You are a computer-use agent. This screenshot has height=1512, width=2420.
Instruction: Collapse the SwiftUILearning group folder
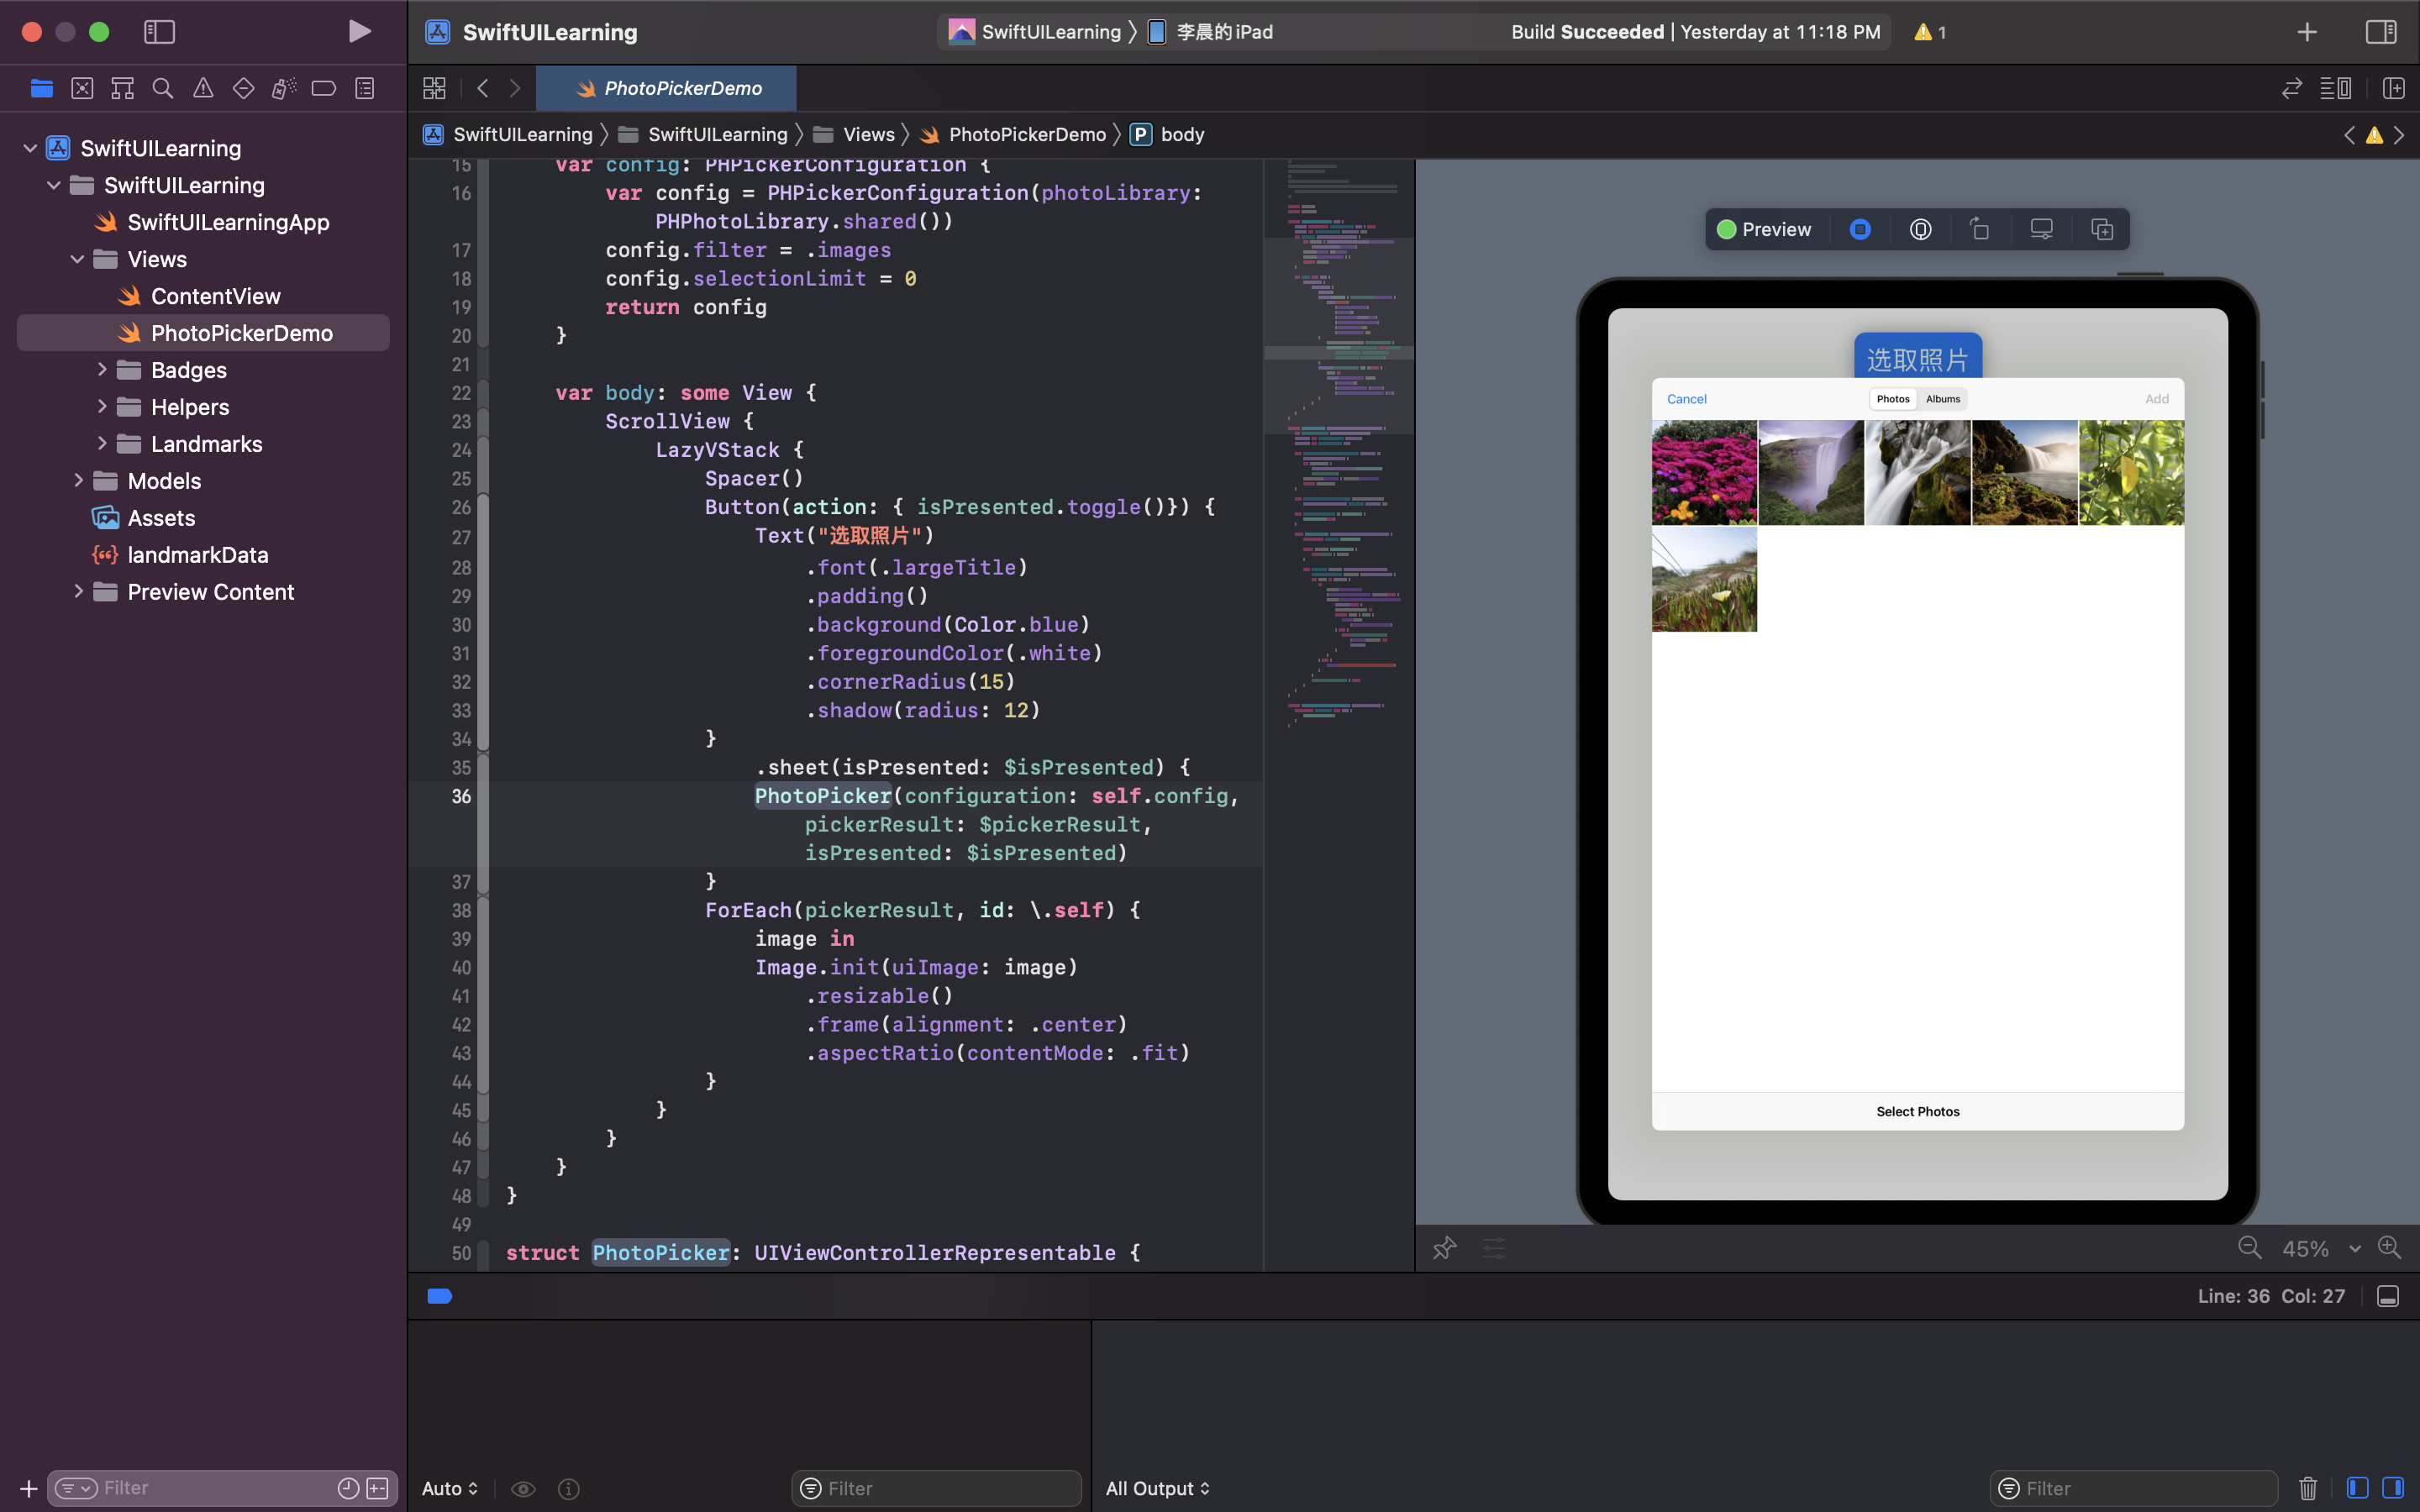54,185
